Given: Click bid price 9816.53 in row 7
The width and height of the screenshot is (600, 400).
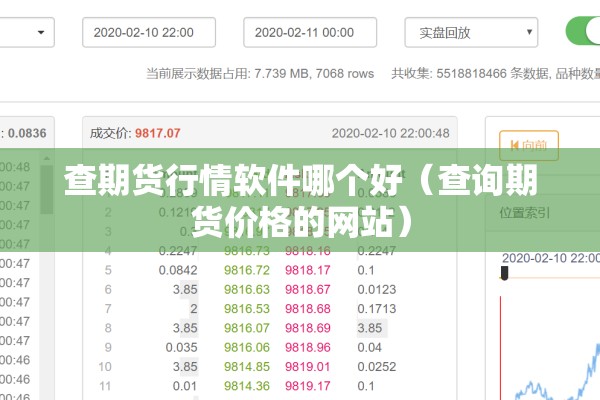Looking at the screenshot, I should 246,309.
